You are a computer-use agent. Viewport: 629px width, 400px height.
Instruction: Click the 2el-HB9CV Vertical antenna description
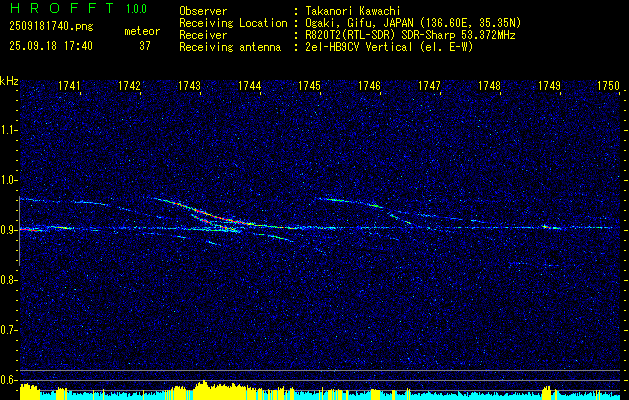(x=389, y=47)
